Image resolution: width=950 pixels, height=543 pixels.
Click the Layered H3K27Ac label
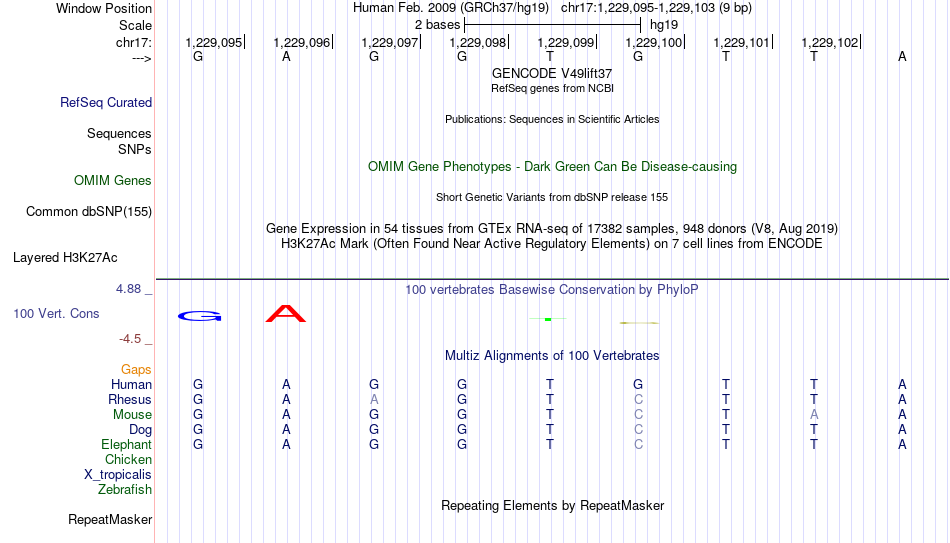click(x=65, y=258)
